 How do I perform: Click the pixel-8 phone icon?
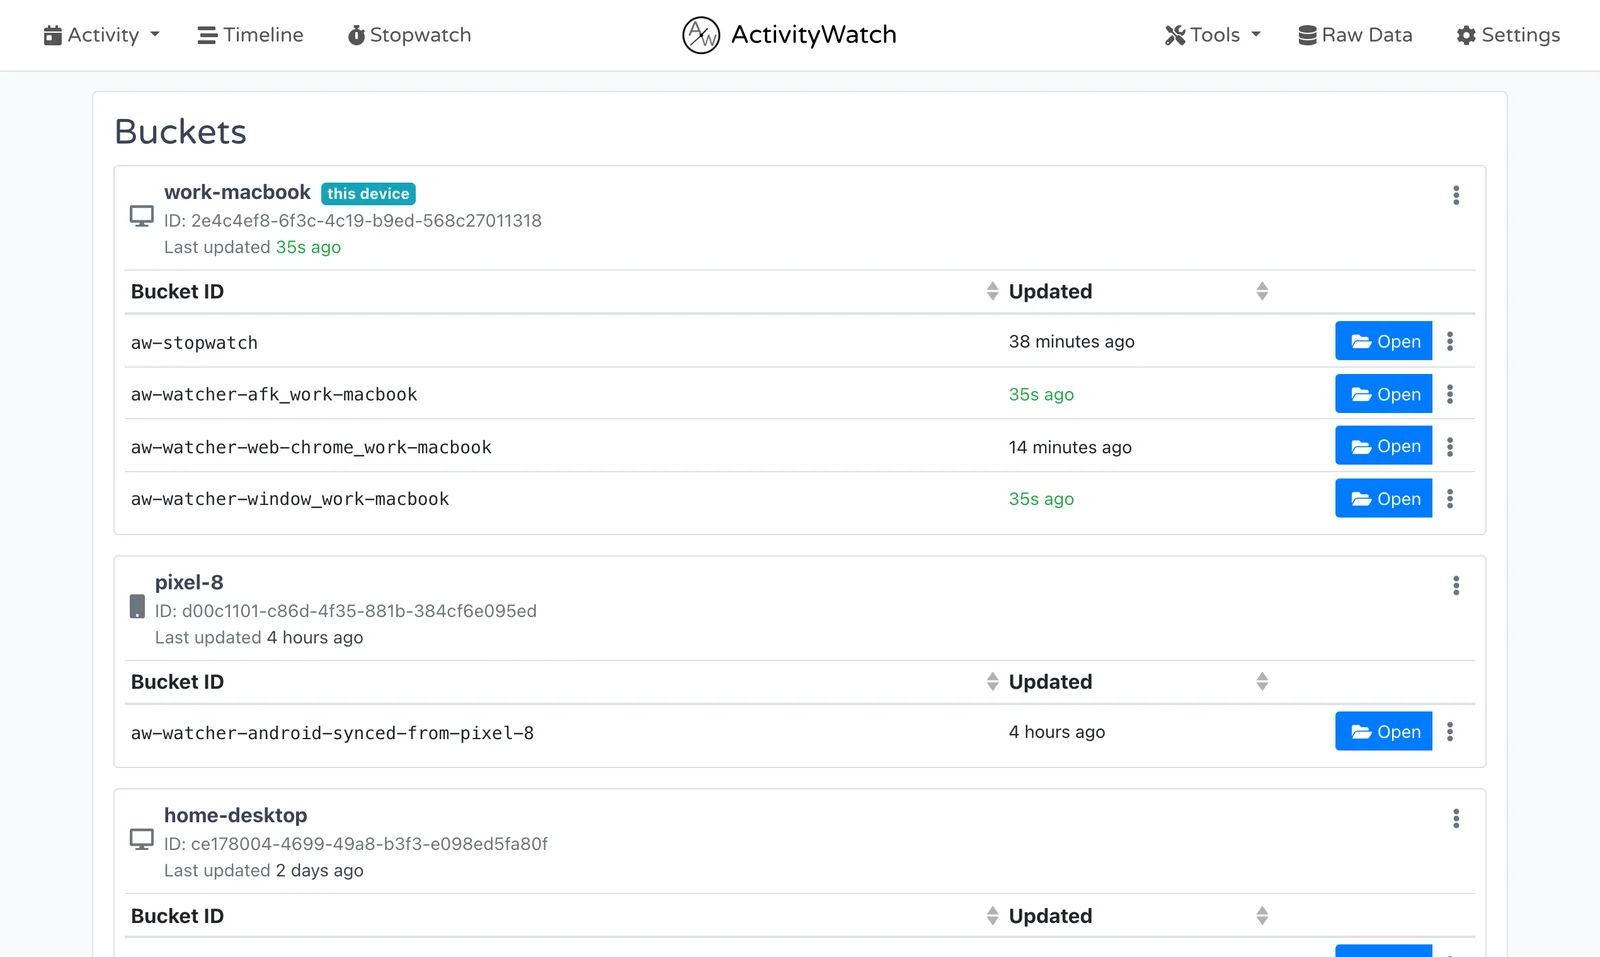tap(137, 606)
